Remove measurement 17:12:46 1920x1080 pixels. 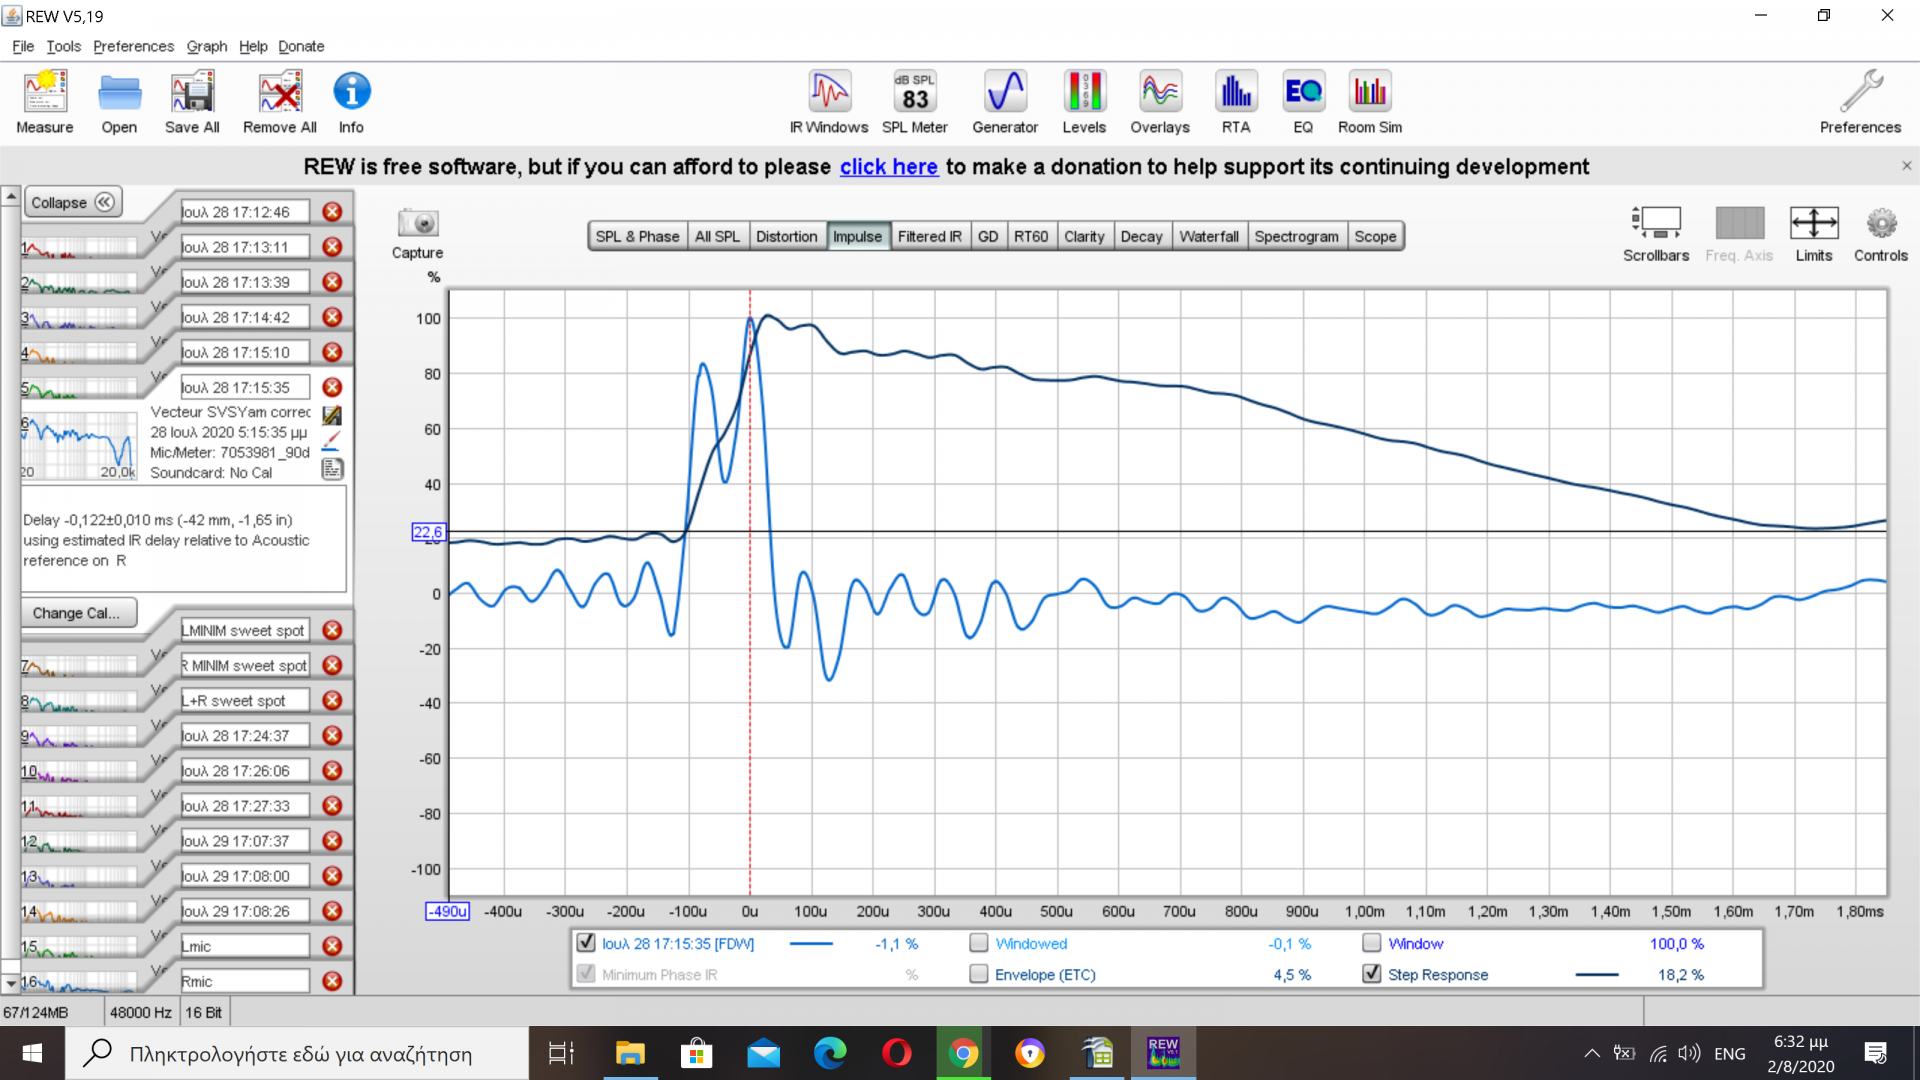point(332,212)
